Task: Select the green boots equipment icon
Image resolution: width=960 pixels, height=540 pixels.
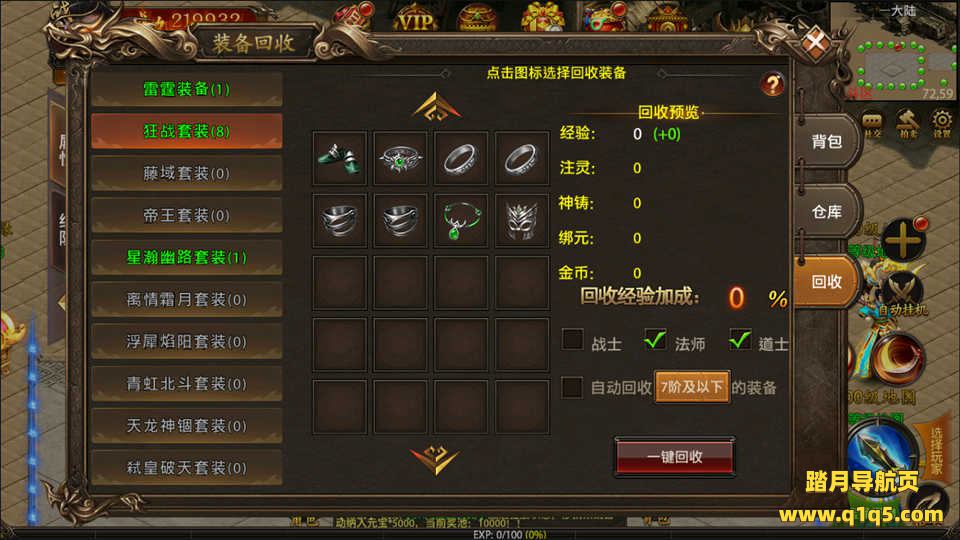Action: click(x=339, y=159)
